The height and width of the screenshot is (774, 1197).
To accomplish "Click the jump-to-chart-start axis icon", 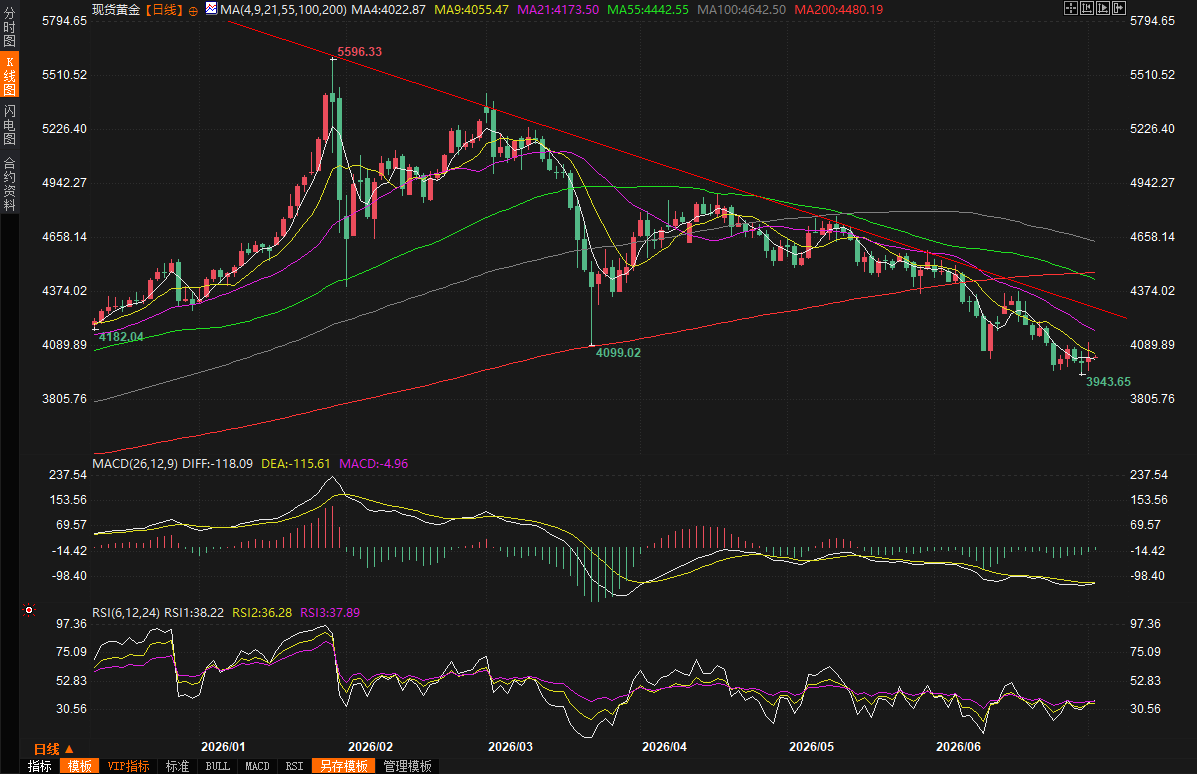I will pyautogui.click(x=1087, y=8).
